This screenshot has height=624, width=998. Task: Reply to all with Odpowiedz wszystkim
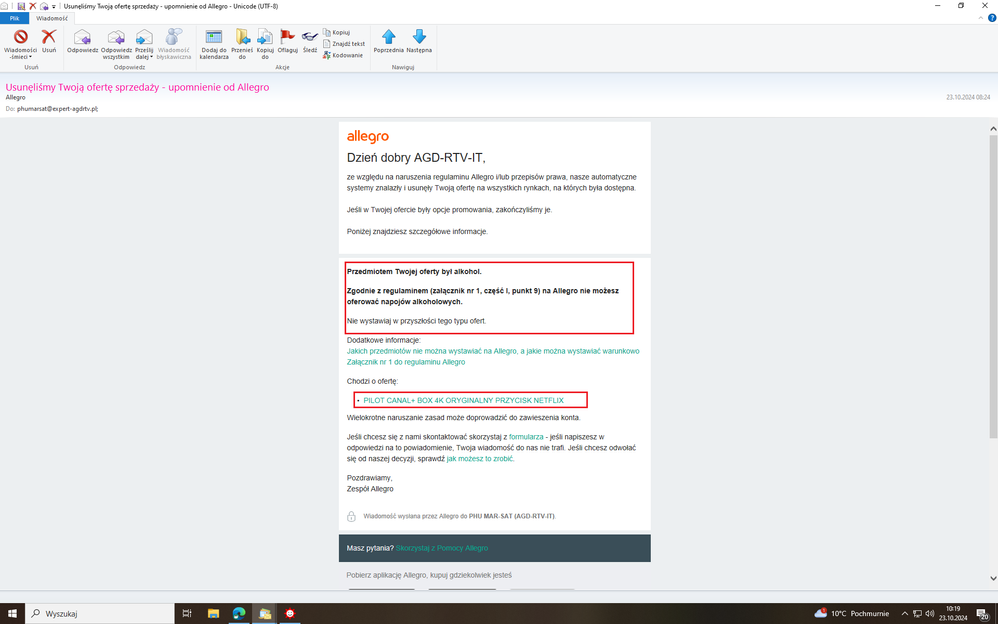[x=116, y=43]
